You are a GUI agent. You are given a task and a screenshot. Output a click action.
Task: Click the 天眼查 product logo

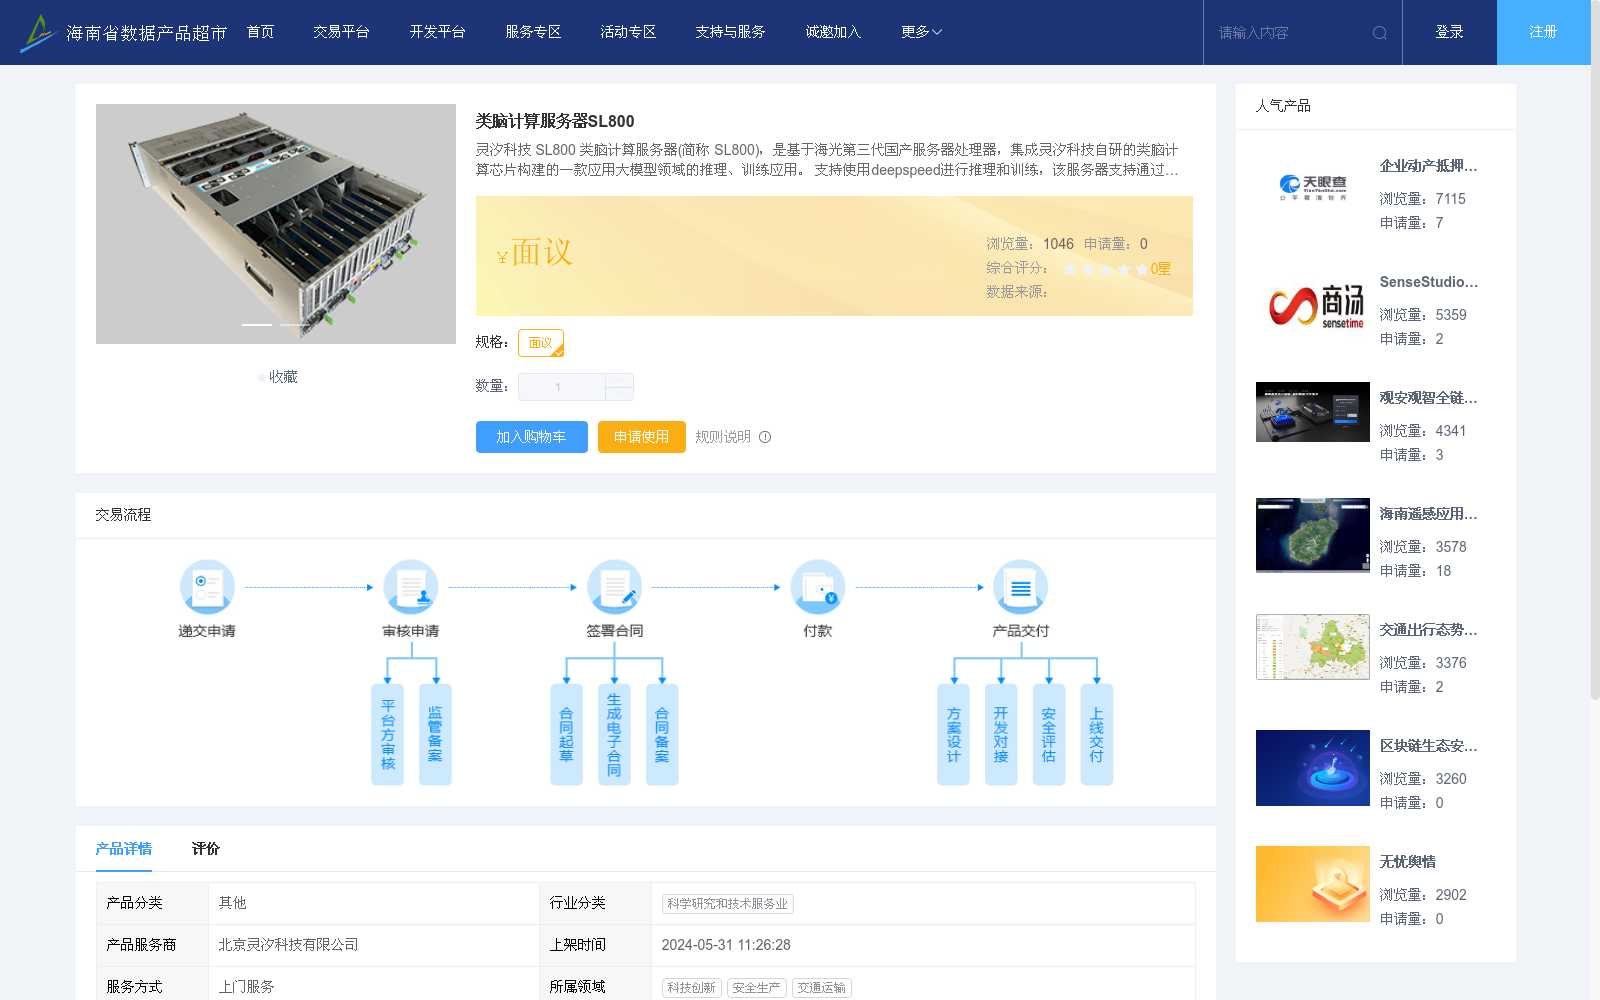pos(1313,188)
